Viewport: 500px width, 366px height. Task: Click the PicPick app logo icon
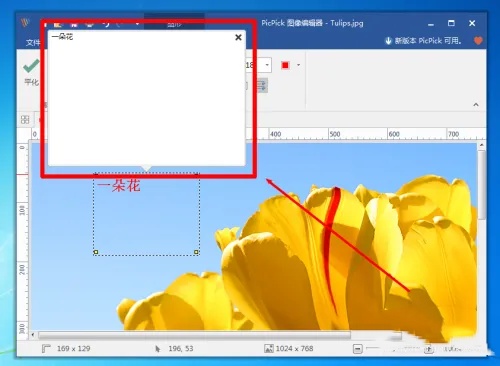pyautogui.click(x=25, y=23)
